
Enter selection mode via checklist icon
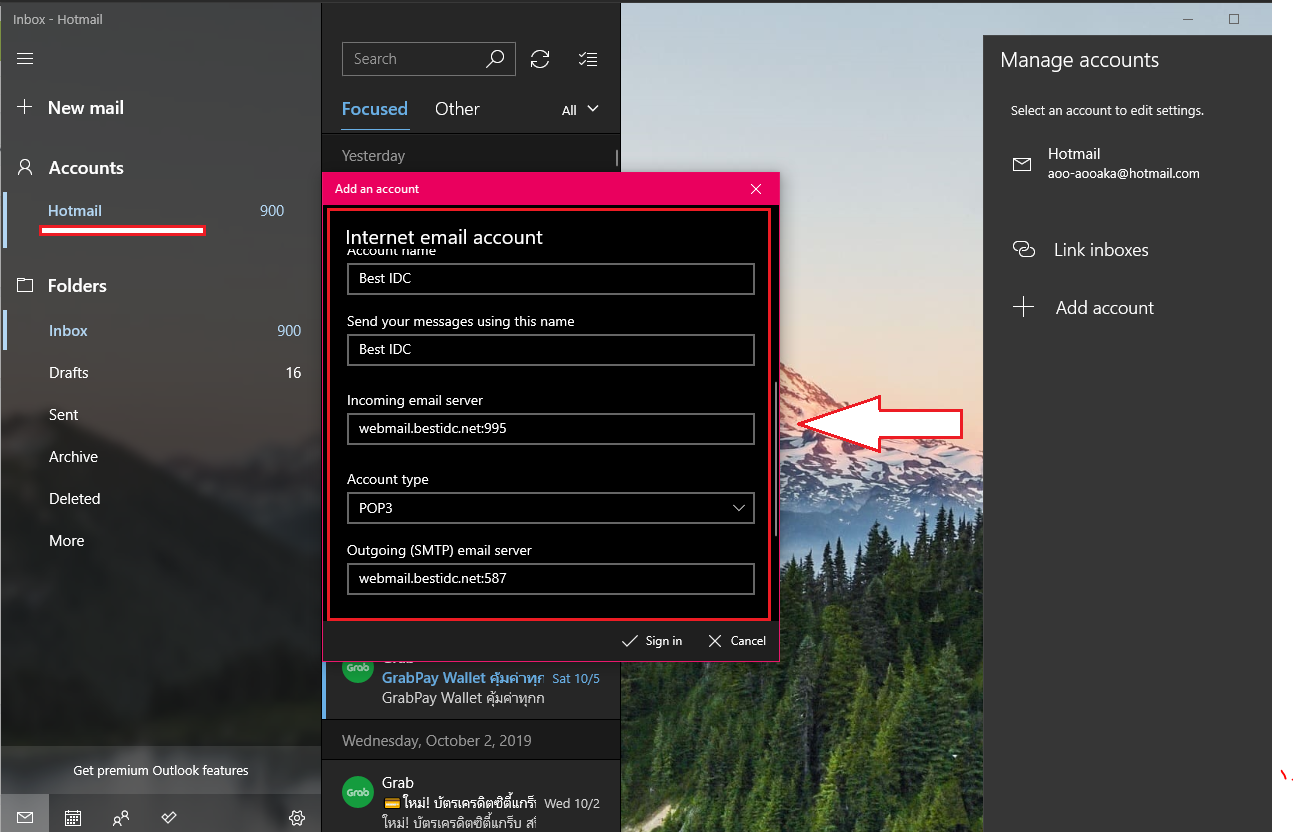tap(588, 59)
